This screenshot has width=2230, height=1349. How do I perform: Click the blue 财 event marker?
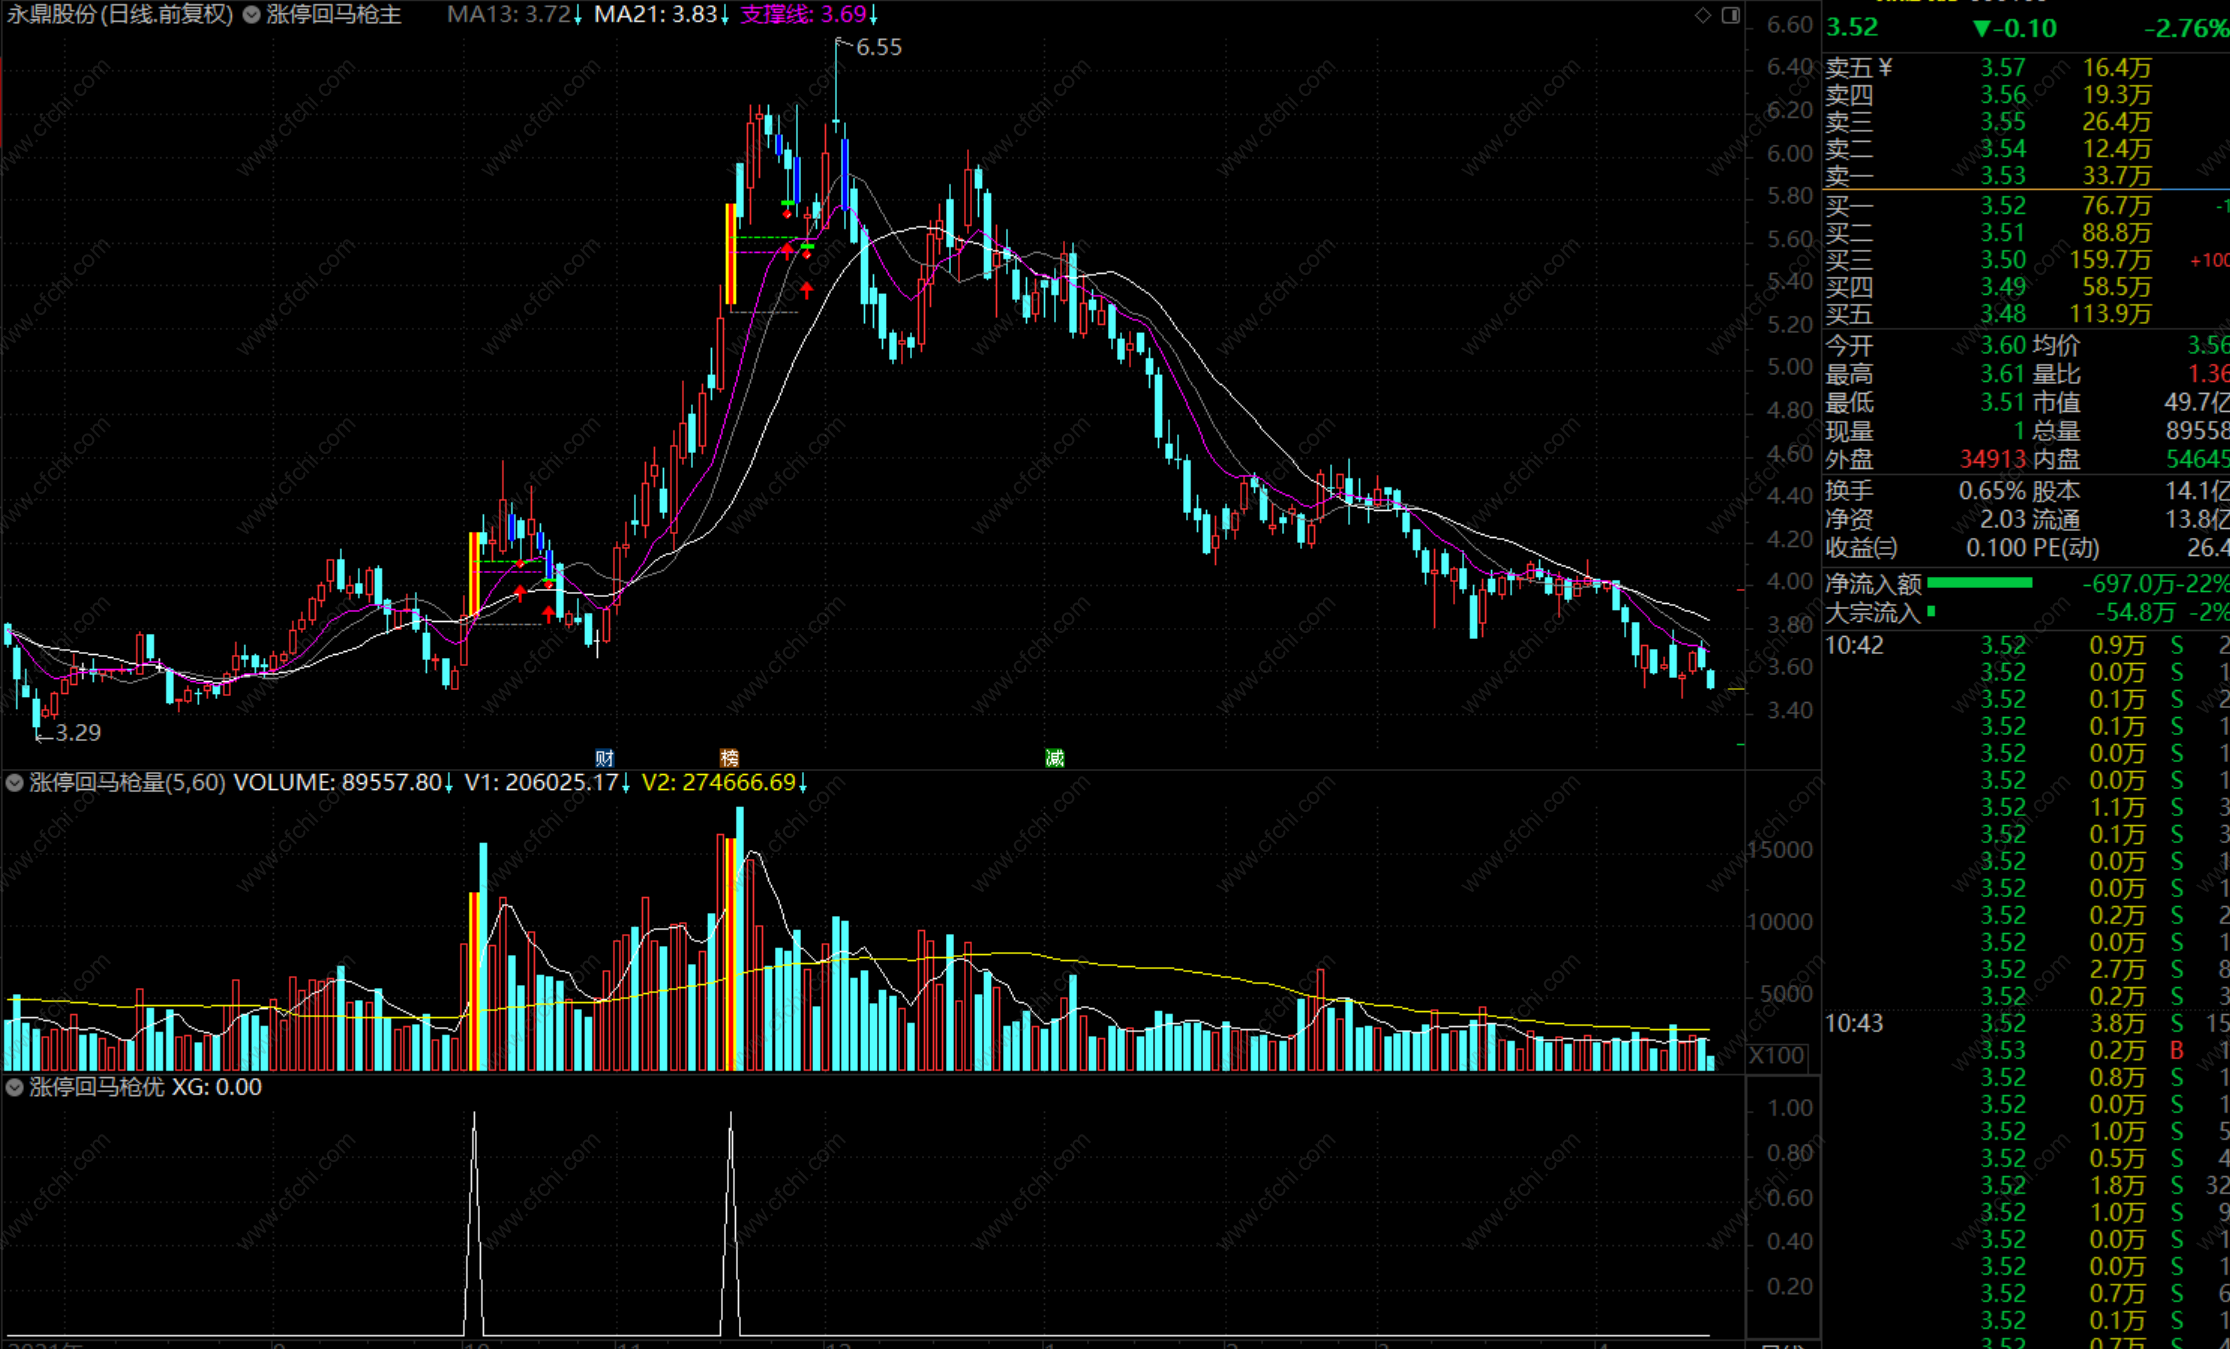coord(604,758)
